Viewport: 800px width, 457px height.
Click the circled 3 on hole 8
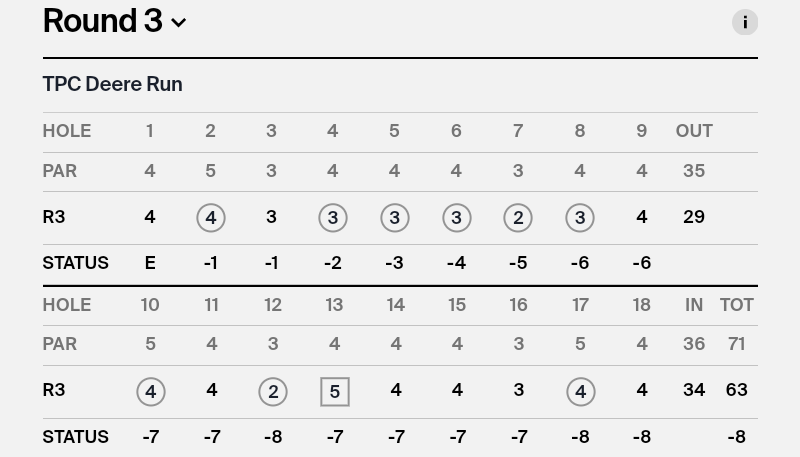tap(580, 218)
